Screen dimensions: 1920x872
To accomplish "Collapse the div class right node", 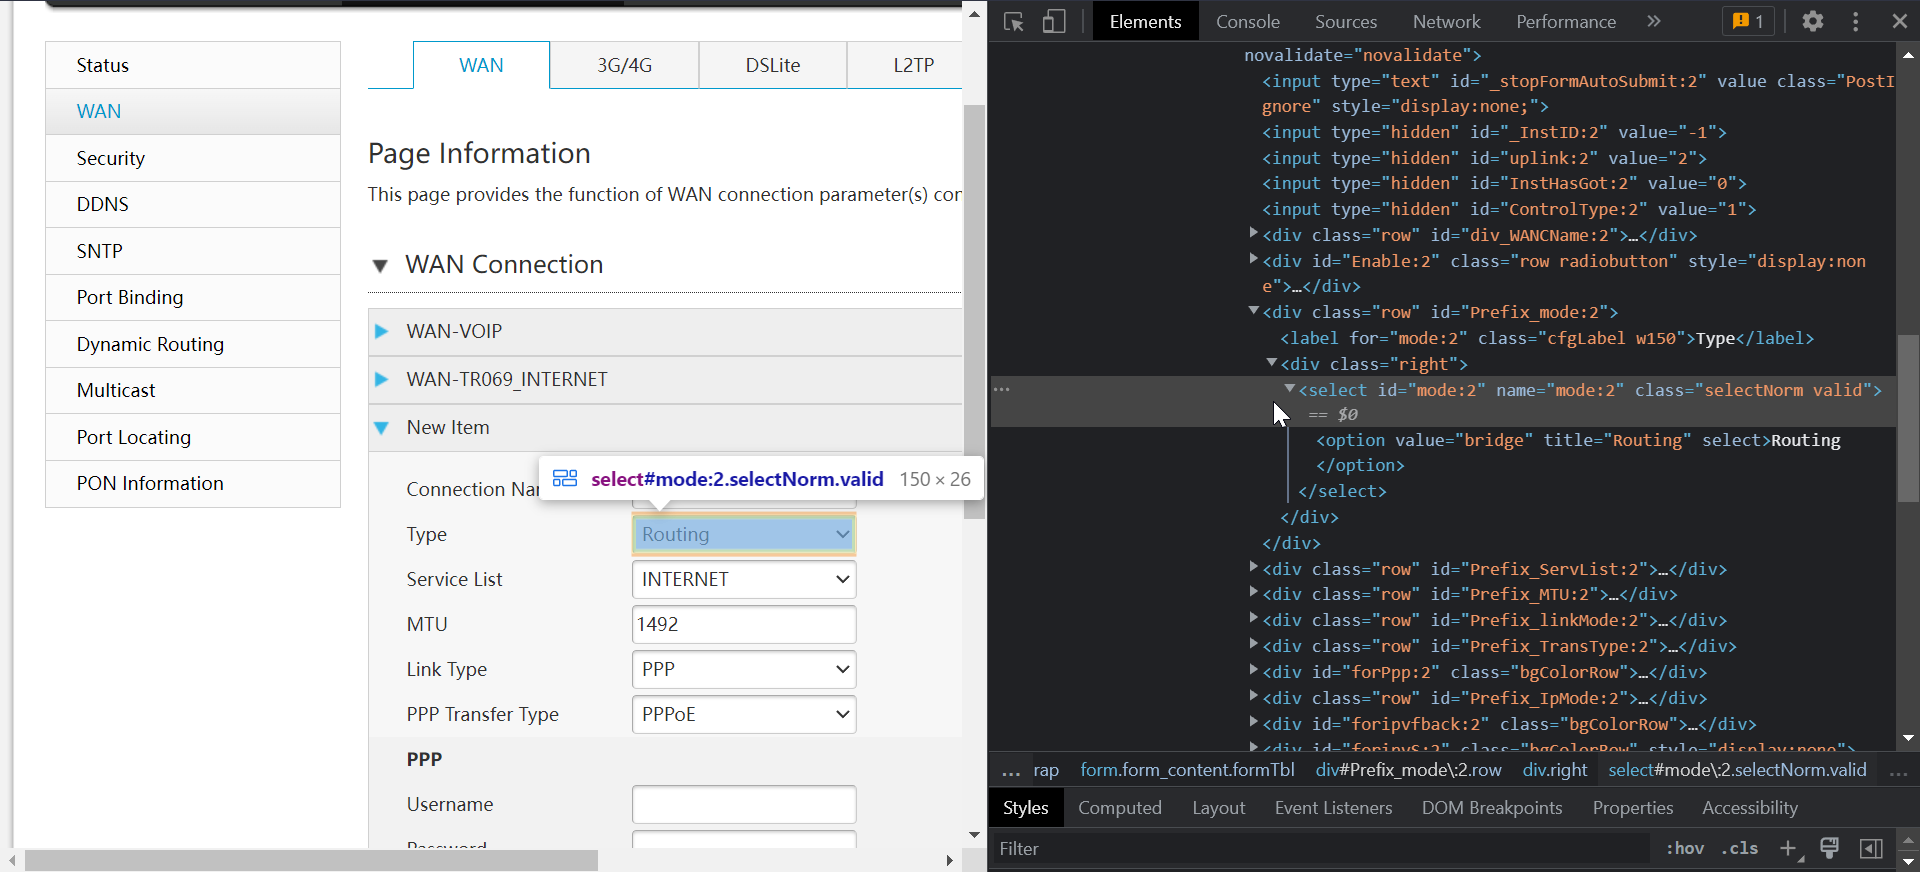I will [x=1271, y=362].
